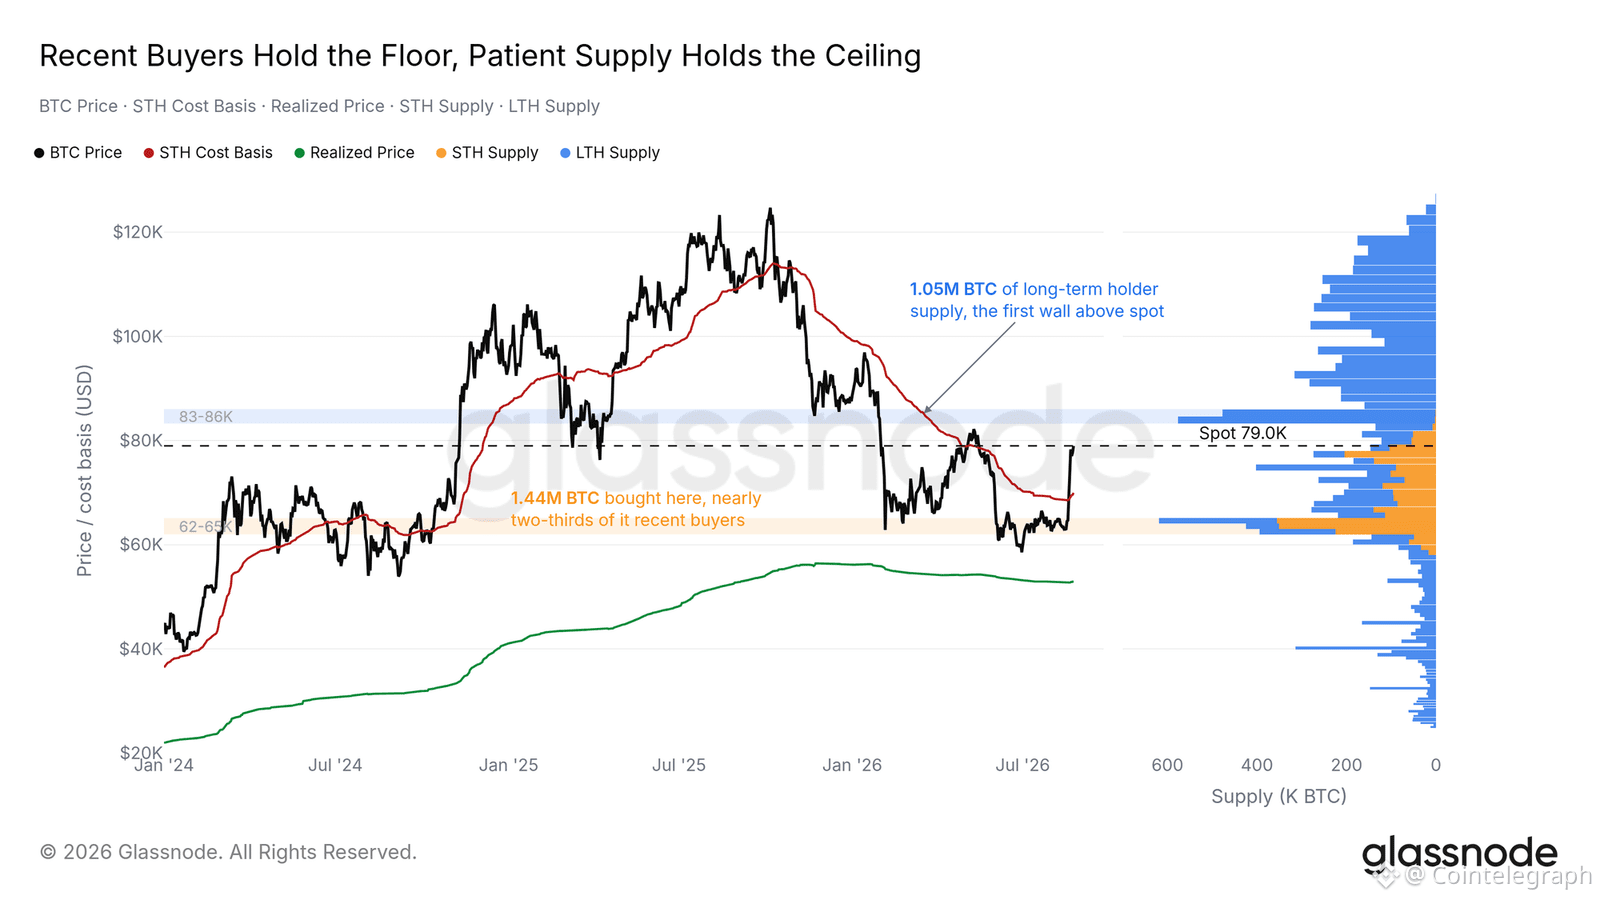The height and width of the screenshot is (900, 1600).
Task: Click the blue LTH Supply legend dot
Action: [x=565, y=153]
